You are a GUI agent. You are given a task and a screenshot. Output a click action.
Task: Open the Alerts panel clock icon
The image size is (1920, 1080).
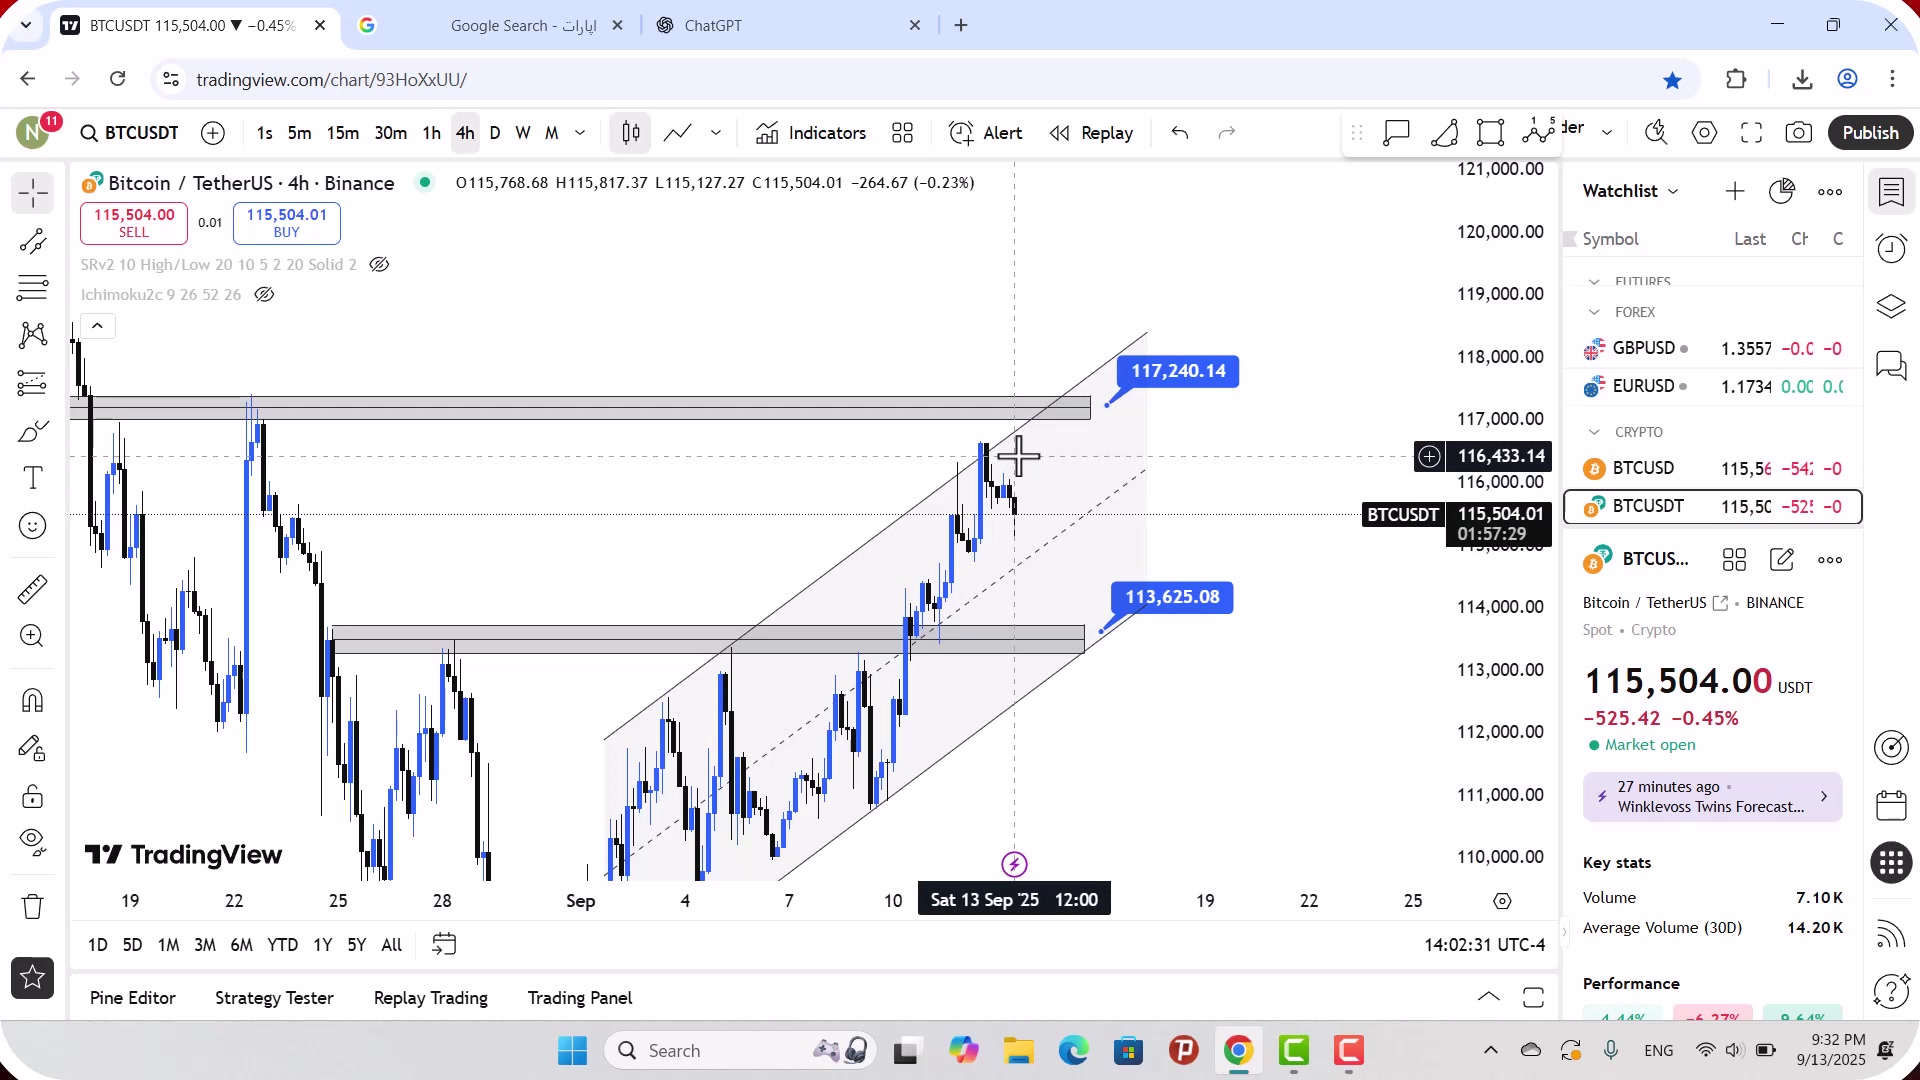point(1891,248)
